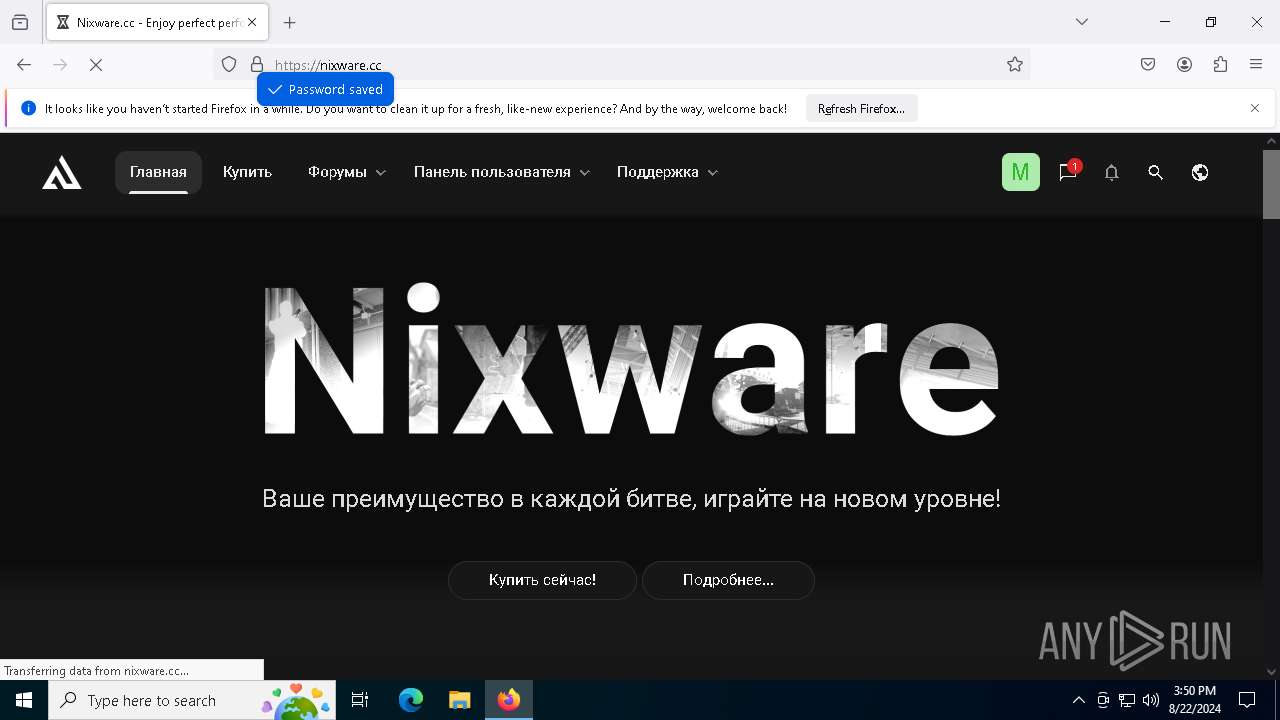Viewport: 1280px width, 720px height.
Task: Open the volume speaker tray icon
Action: tap(1151, 700)
